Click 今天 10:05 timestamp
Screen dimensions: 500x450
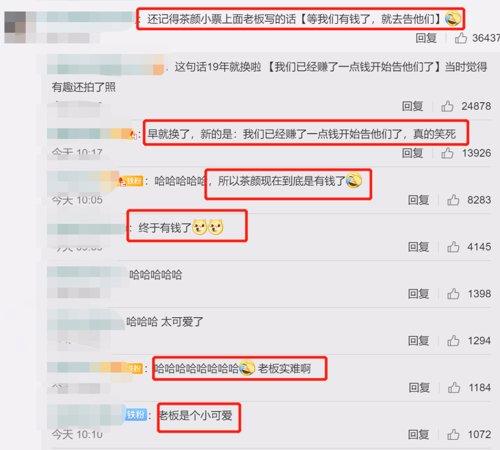[77, 200]
